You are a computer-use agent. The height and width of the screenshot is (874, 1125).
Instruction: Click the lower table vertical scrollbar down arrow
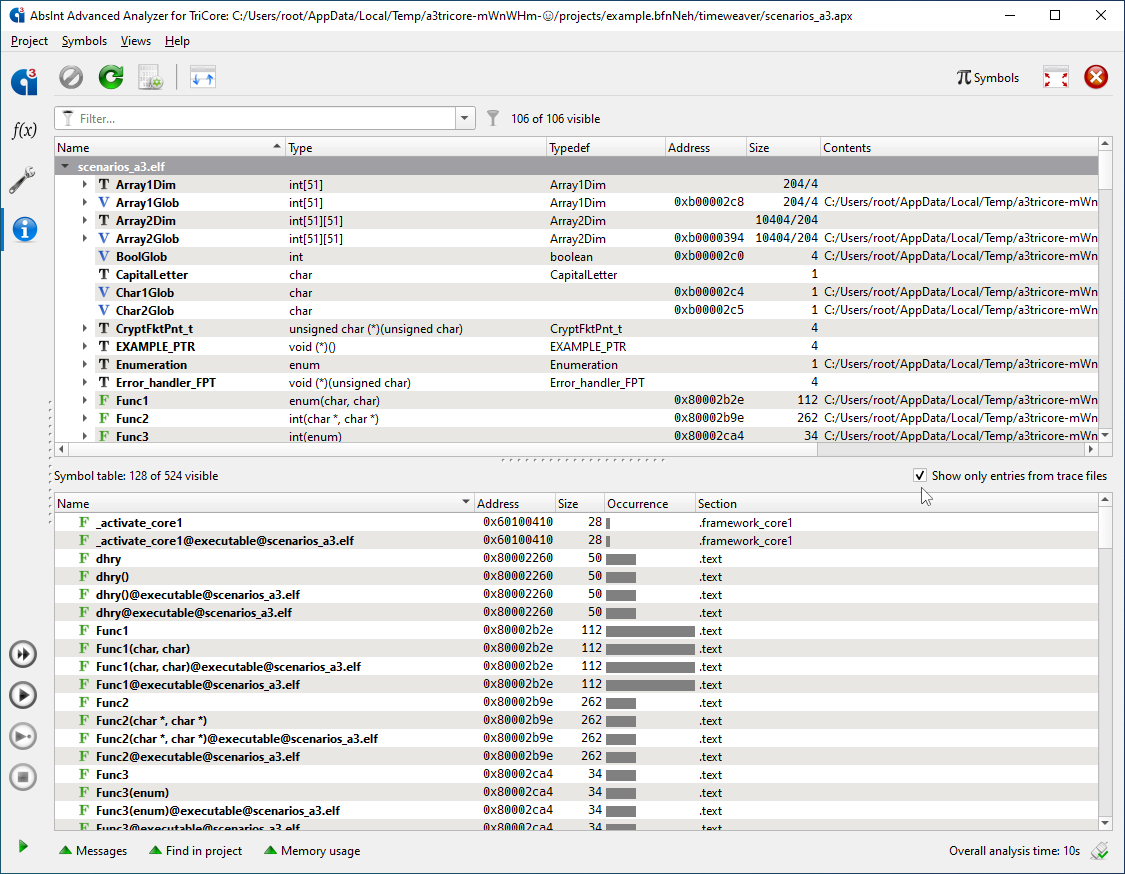(1105, 823)
